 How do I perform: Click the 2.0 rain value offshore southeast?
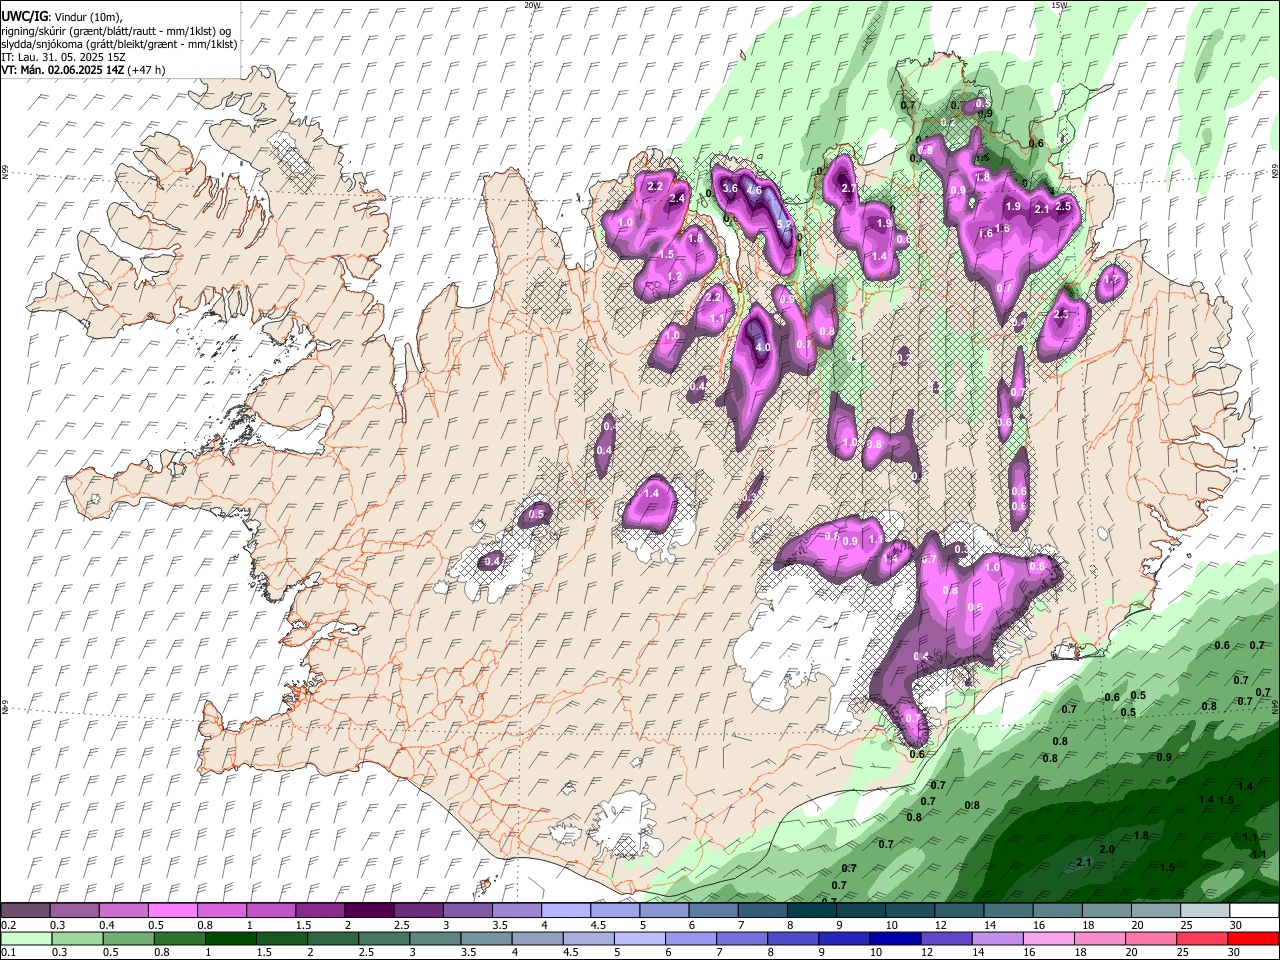(1107, 849)
